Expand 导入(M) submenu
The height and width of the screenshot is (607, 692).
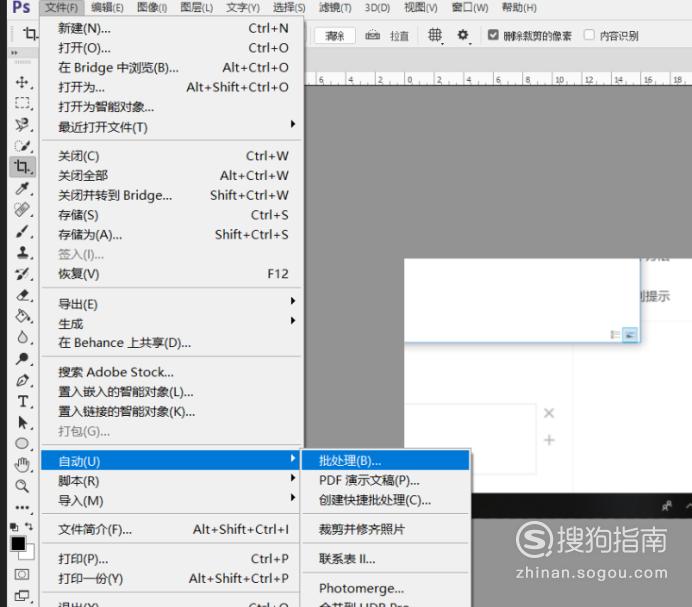[293, 498]
